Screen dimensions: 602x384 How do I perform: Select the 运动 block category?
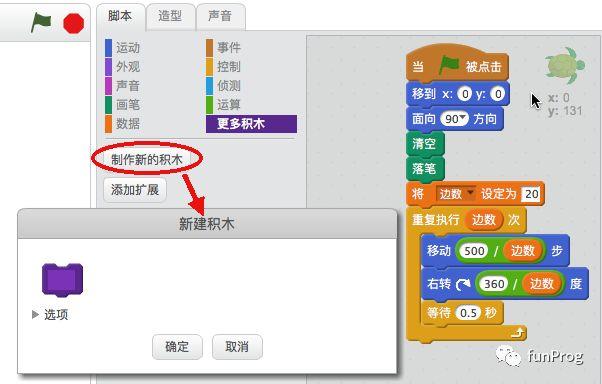[123, 48]
